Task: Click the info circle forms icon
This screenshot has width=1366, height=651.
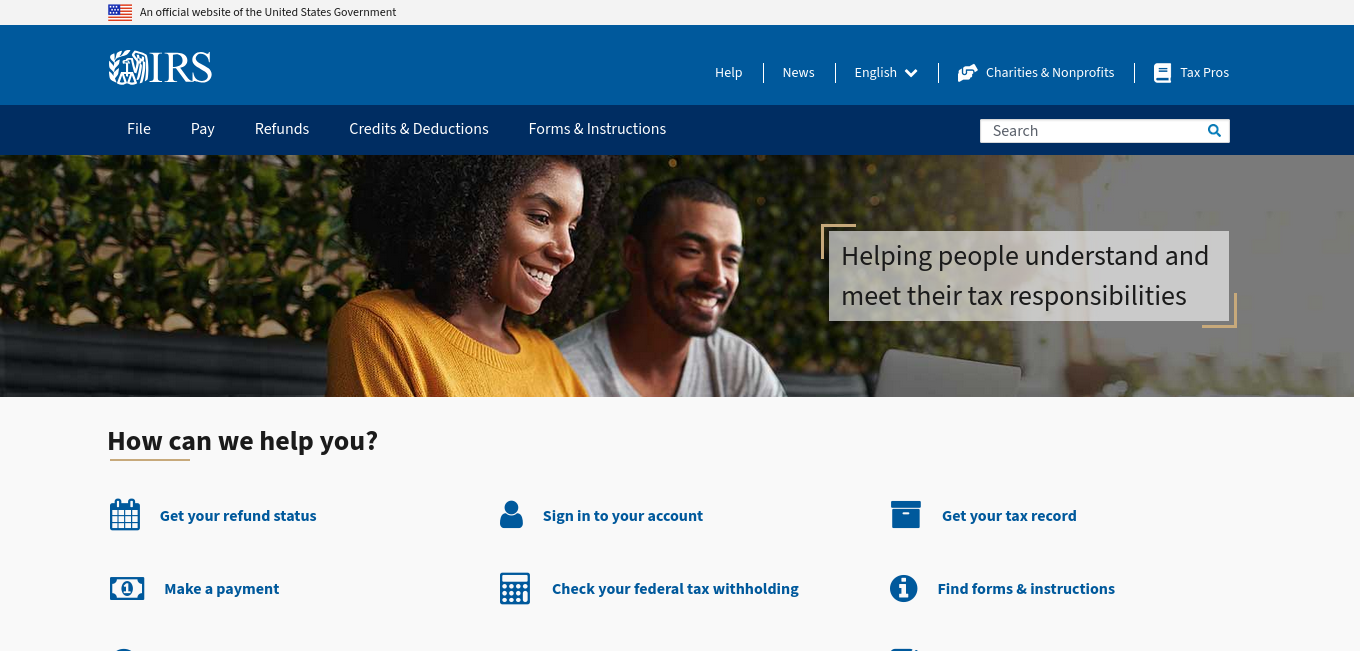Action: point(903,588)
